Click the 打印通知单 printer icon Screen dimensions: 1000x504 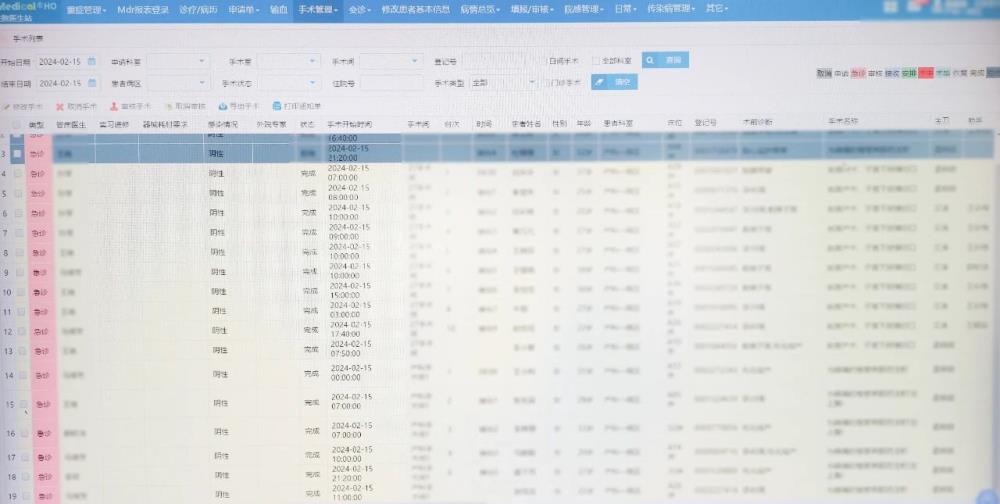277,105
